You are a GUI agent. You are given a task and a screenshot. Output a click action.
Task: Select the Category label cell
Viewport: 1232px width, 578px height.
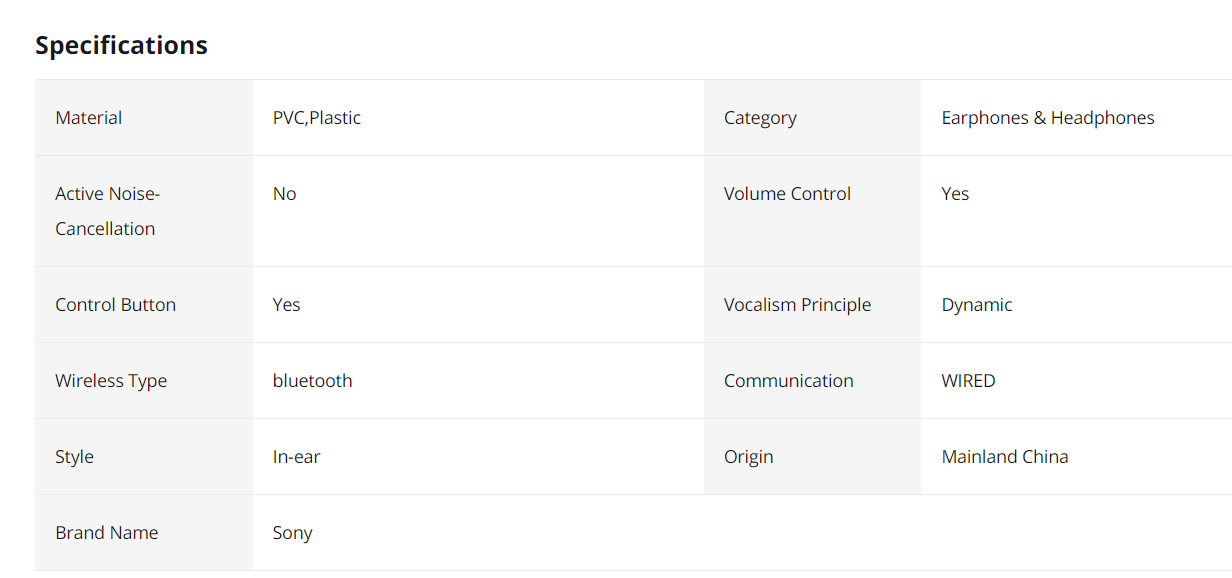812,118
